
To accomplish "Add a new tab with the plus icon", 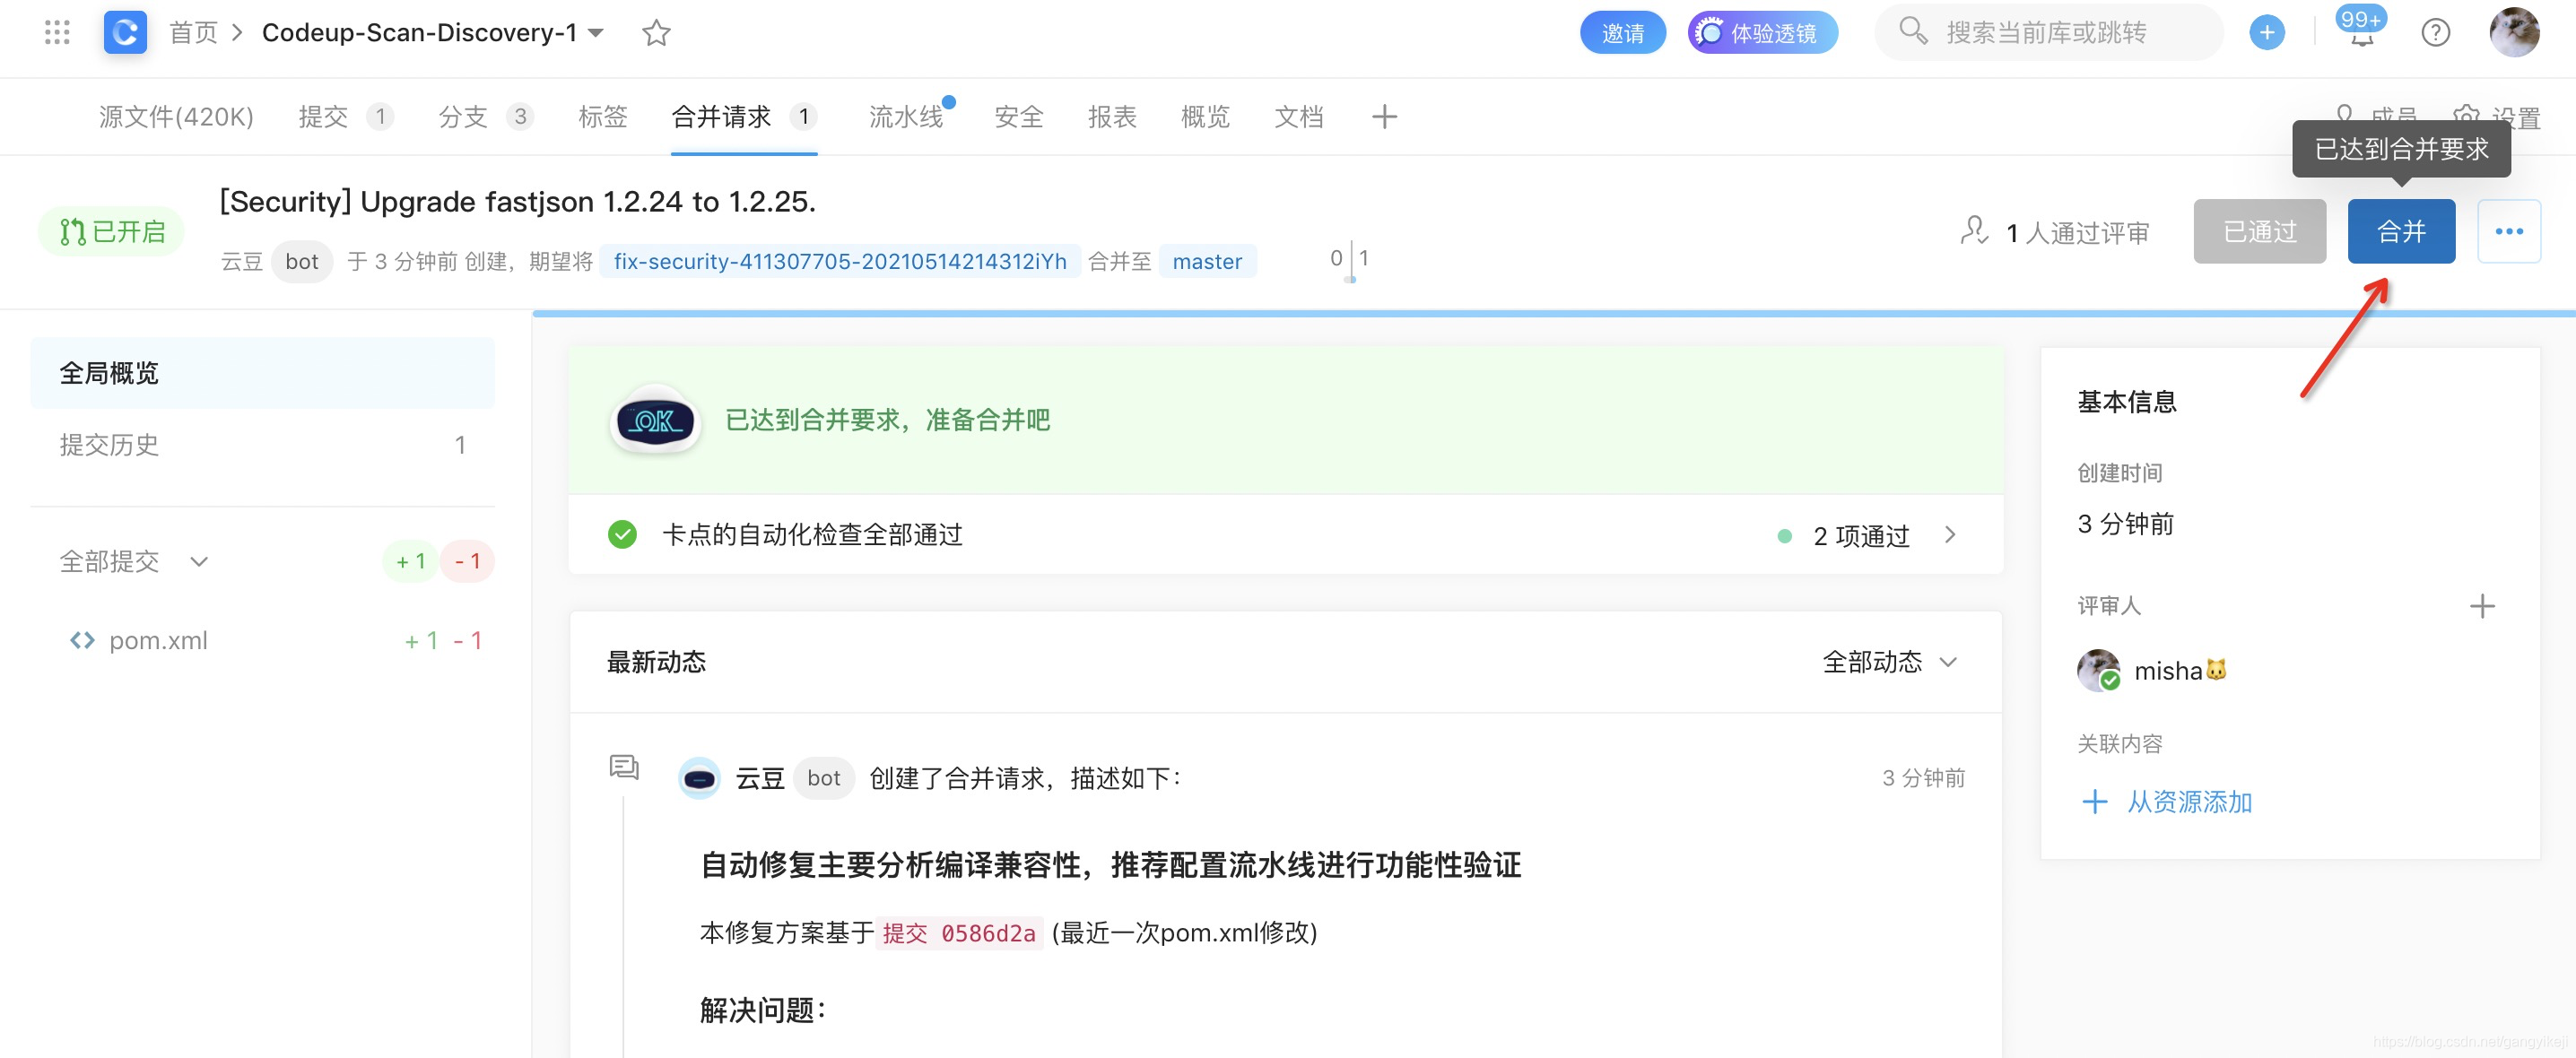I will (x=1385, y=117).
